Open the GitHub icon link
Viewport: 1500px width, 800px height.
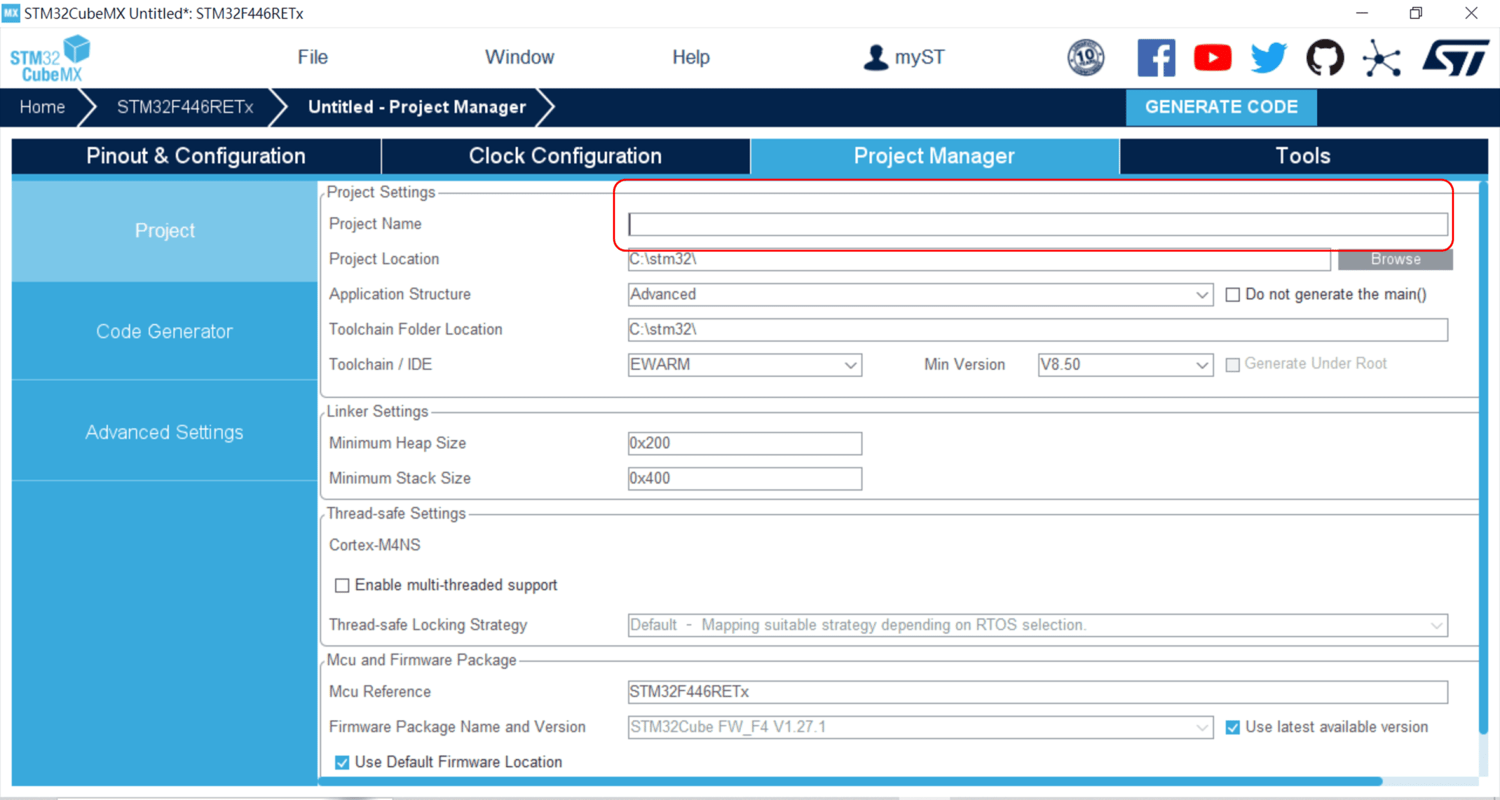click(1325, 57)
